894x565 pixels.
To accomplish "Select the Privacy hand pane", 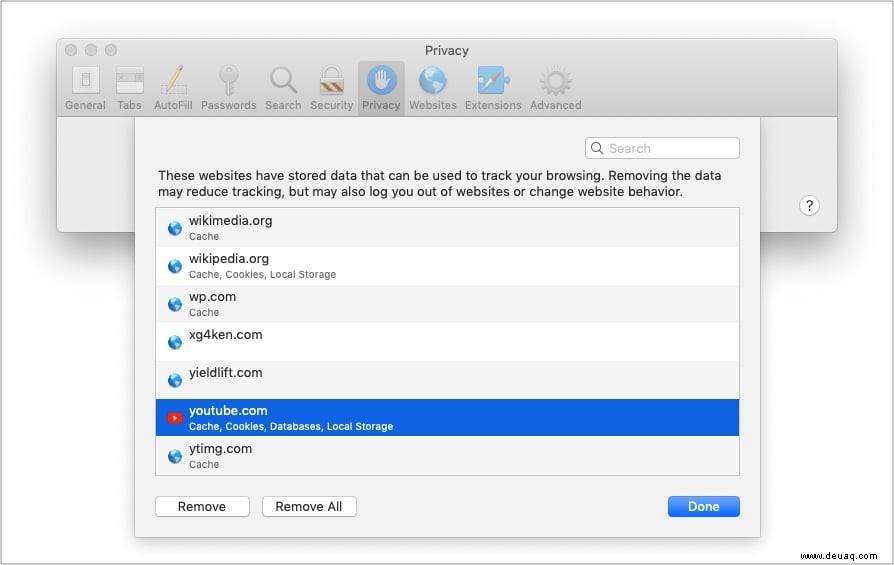I will pos(381,88).
